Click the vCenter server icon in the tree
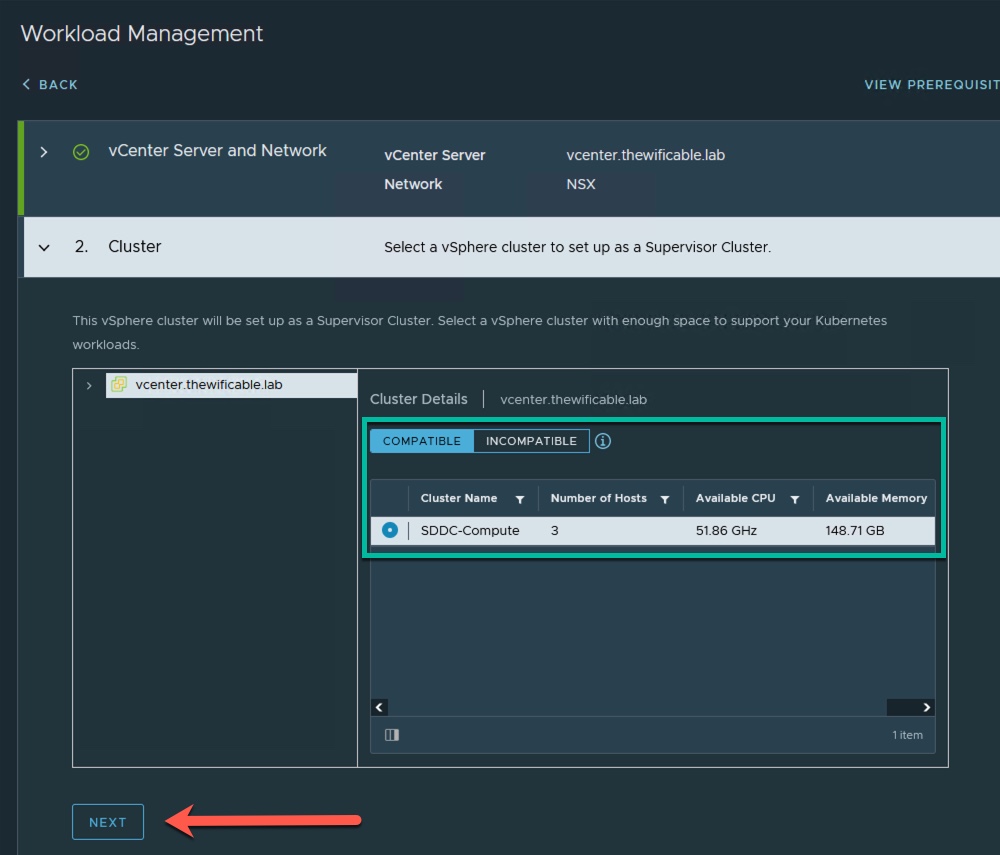This screenshot has height=855, width=1000. [119, 385]
